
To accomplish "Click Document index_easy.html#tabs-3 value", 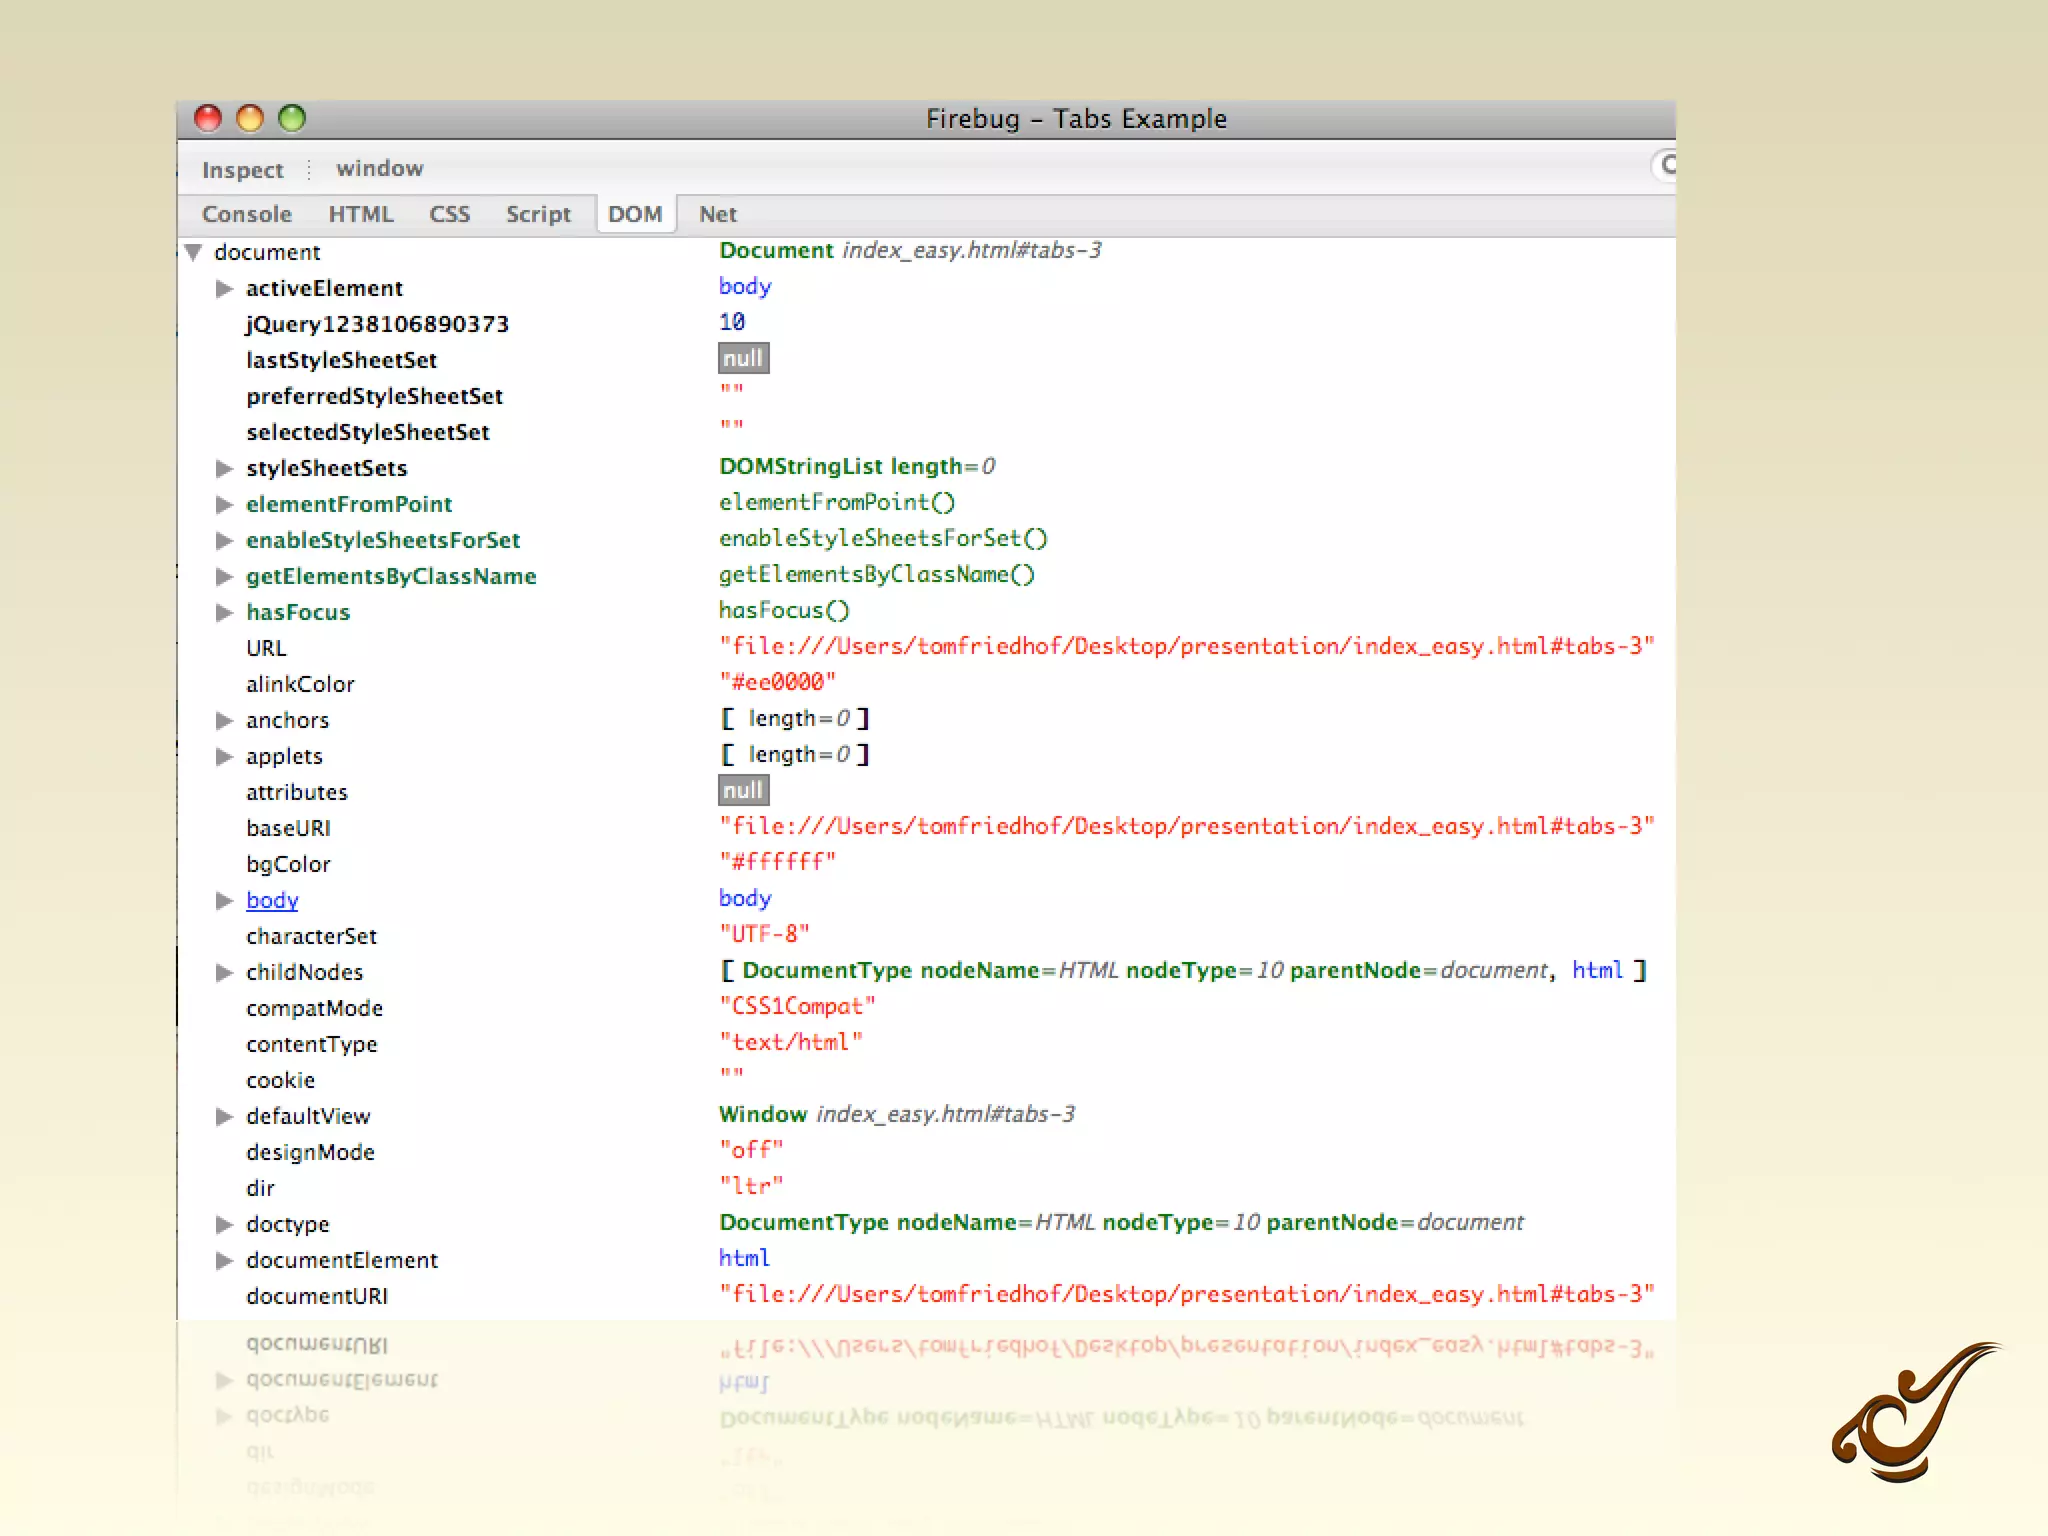I will (x=910, y=250).
